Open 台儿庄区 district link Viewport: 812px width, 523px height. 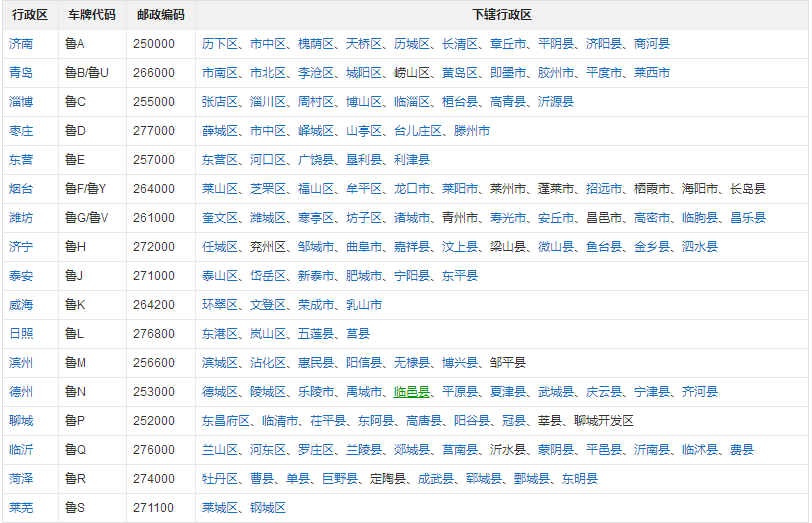pos(418,131)
